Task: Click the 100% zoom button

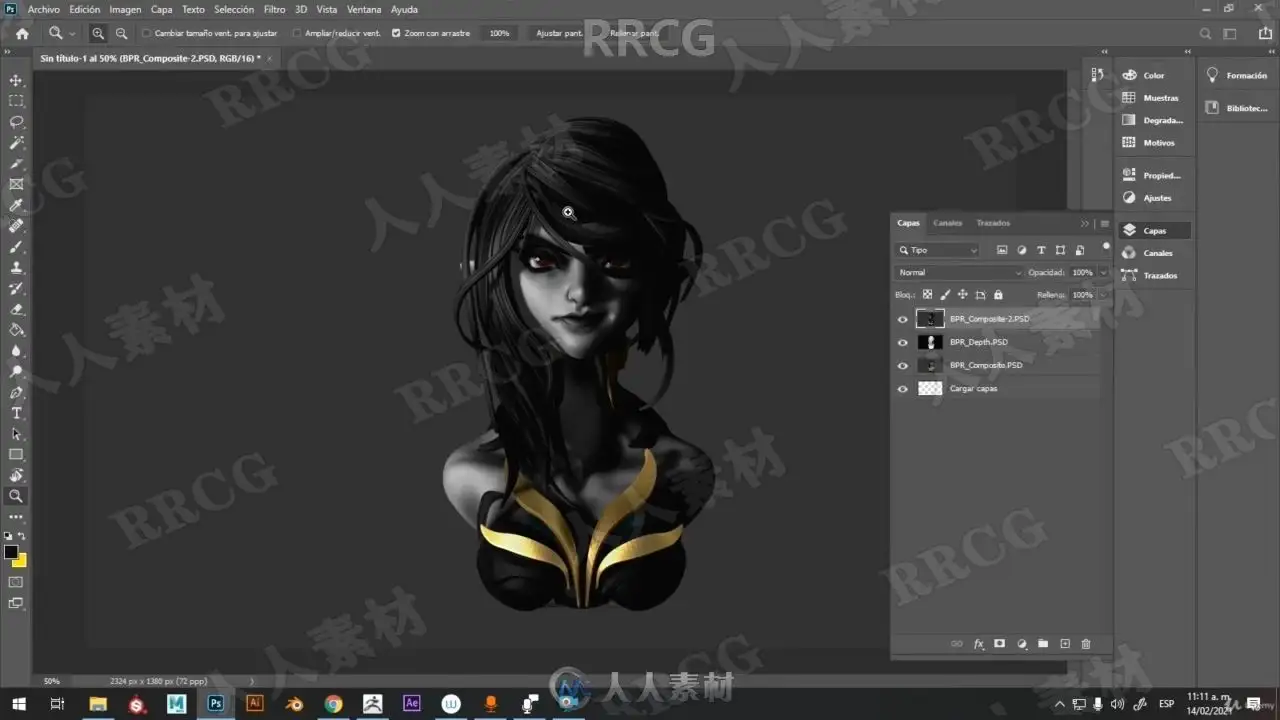Action: [499, 33]
